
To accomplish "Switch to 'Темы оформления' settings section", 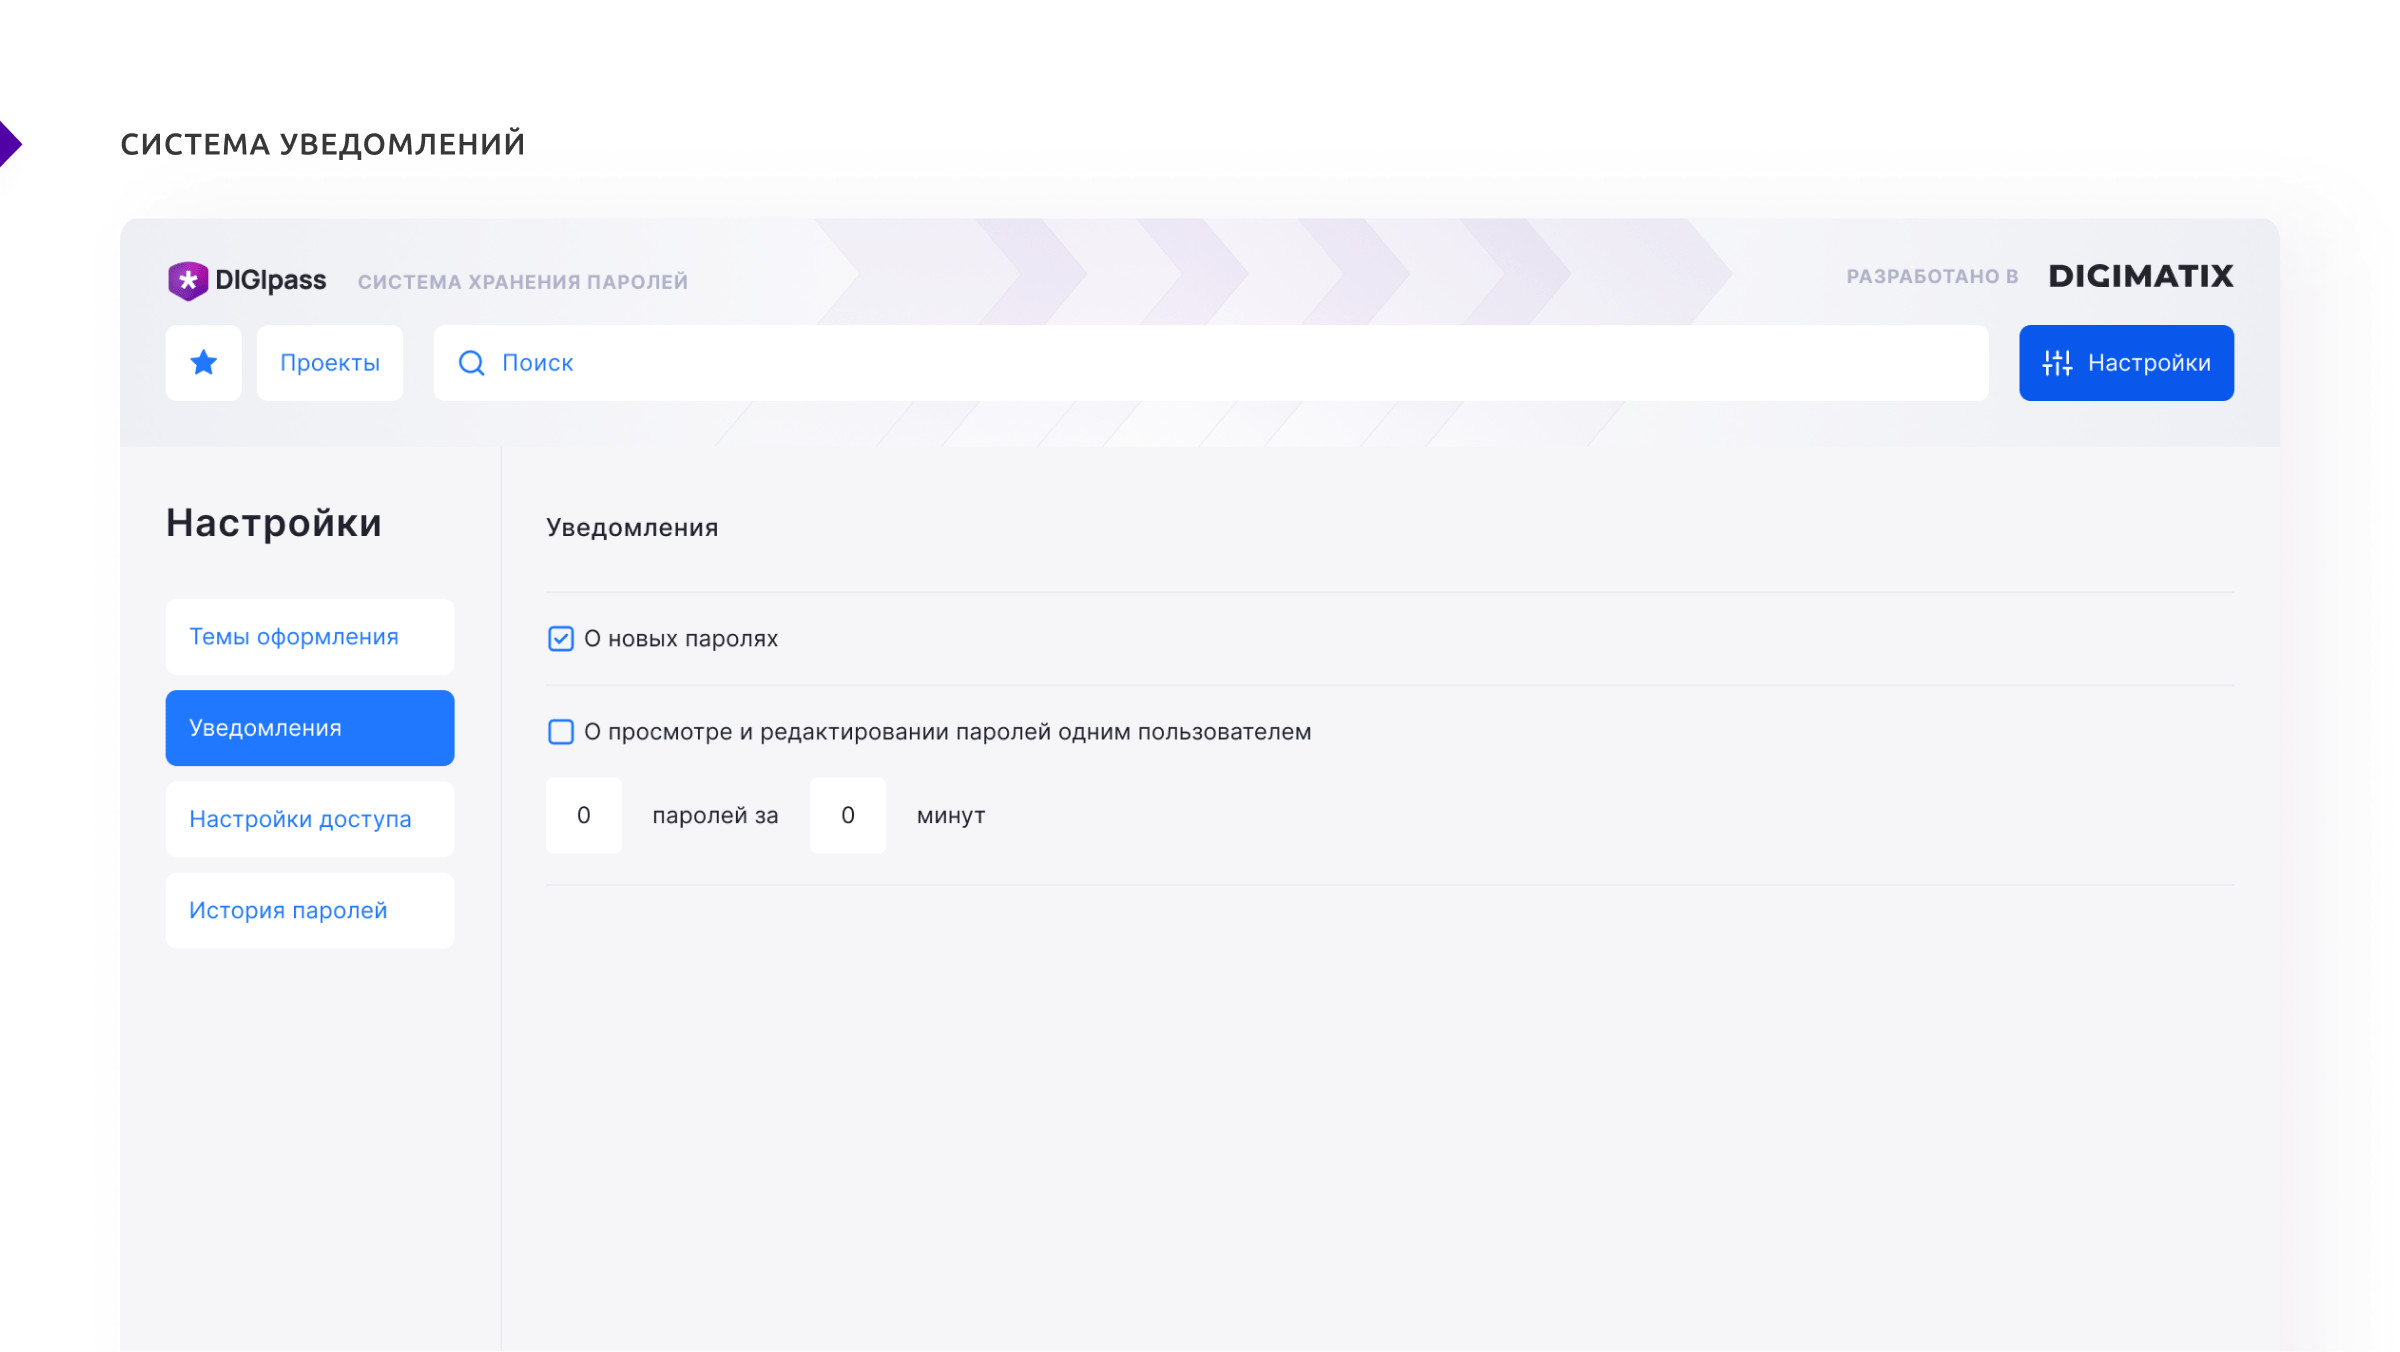I will [x=310, y=636].
